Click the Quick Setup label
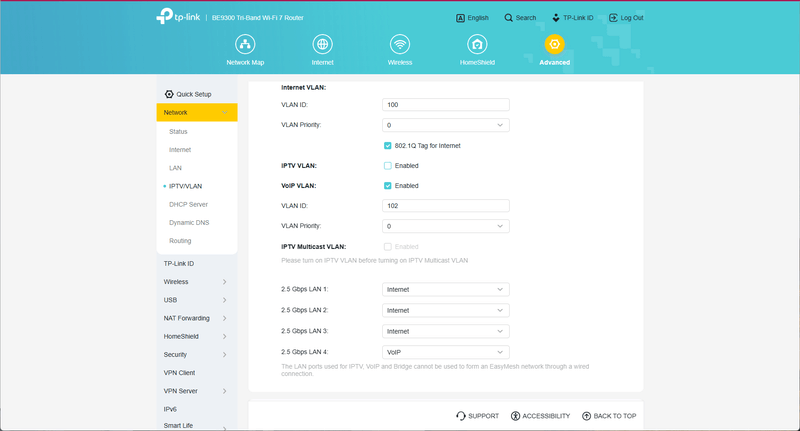The height and width of the screenshot is (431, 800). pyautogui.click(x=193, y=94)
